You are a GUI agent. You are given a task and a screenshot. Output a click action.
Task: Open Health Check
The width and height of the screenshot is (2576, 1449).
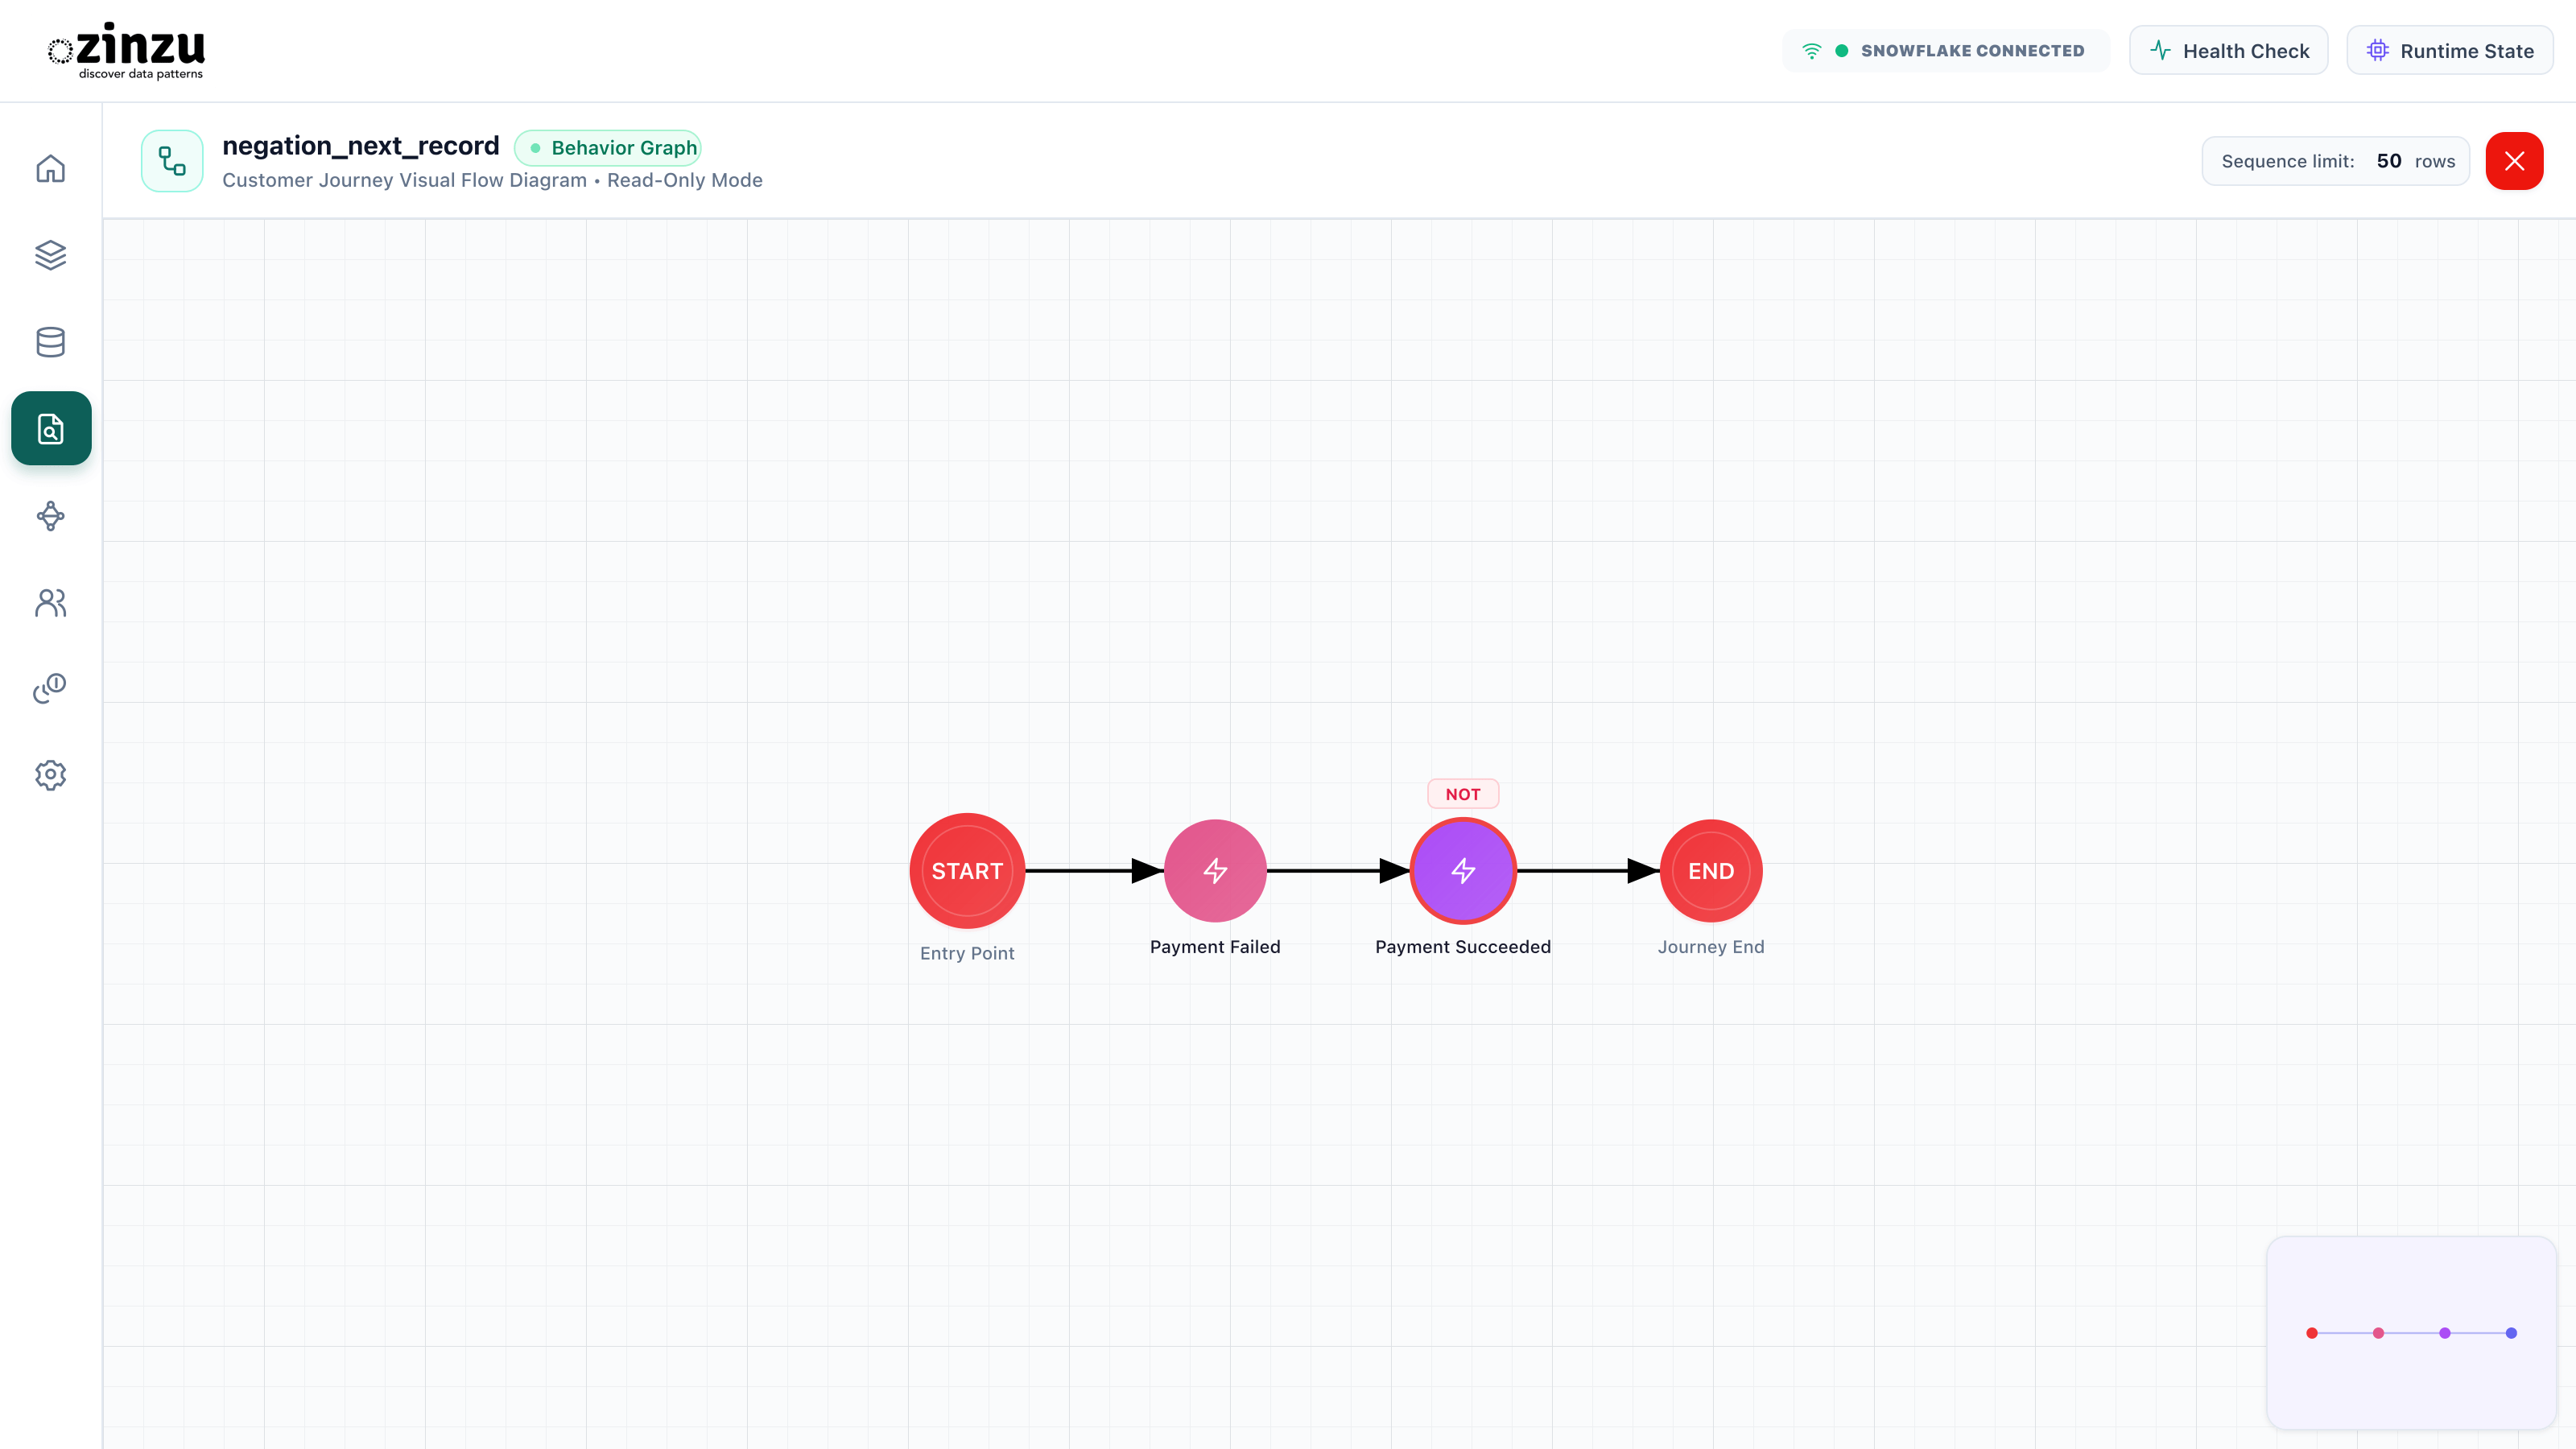2228,51
